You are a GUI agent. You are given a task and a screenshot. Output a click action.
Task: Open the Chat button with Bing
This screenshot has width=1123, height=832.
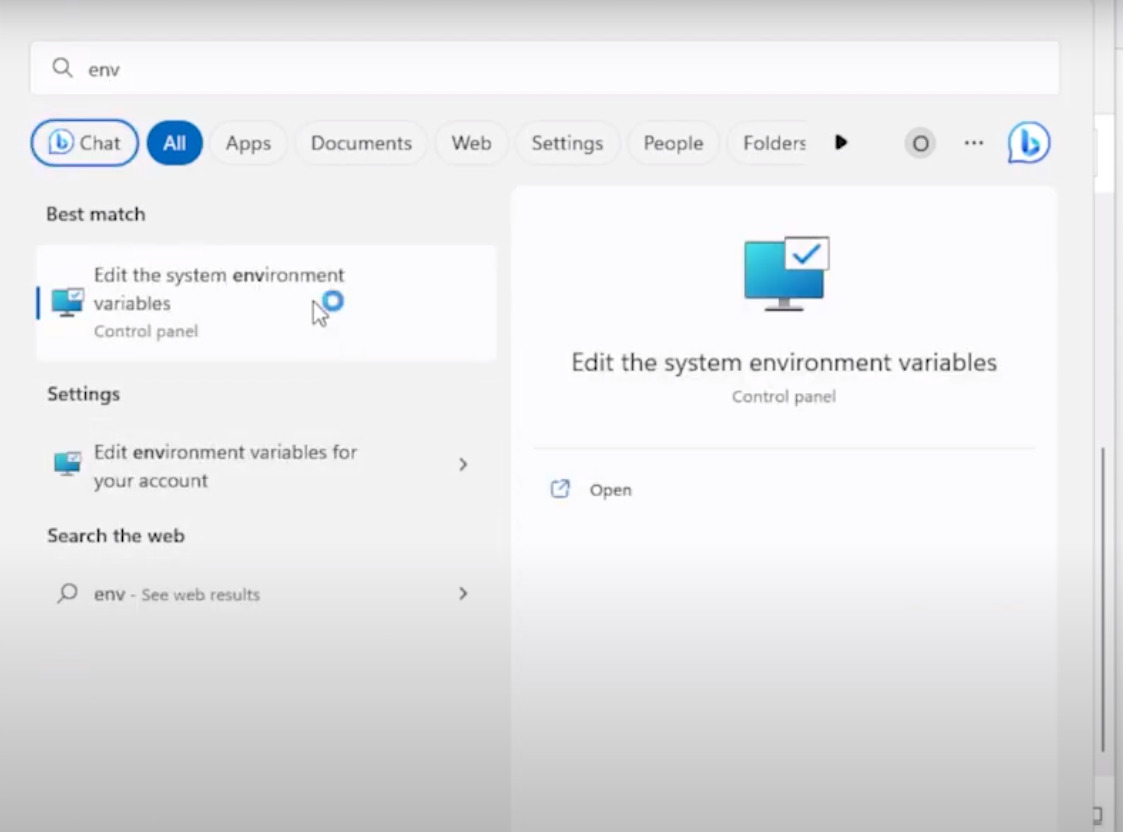pos(85,143)
